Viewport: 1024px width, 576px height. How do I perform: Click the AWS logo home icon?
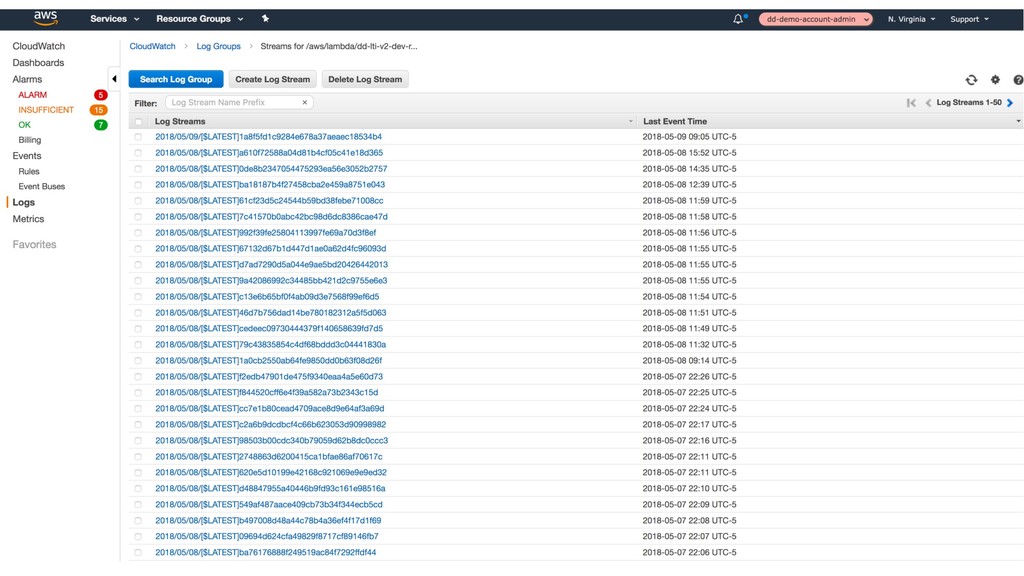(46, 18)
